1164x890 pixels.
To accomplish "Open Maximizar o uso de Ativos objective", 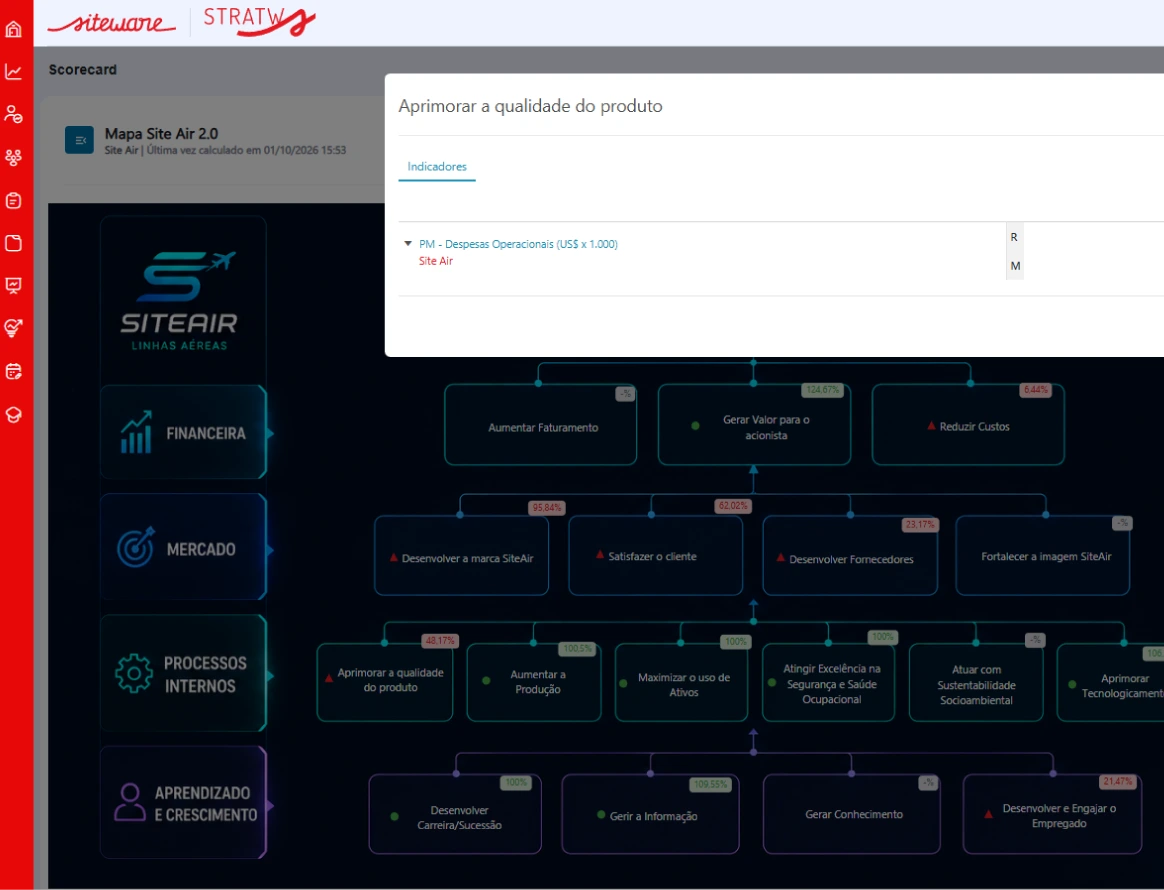I will point(681,682).
